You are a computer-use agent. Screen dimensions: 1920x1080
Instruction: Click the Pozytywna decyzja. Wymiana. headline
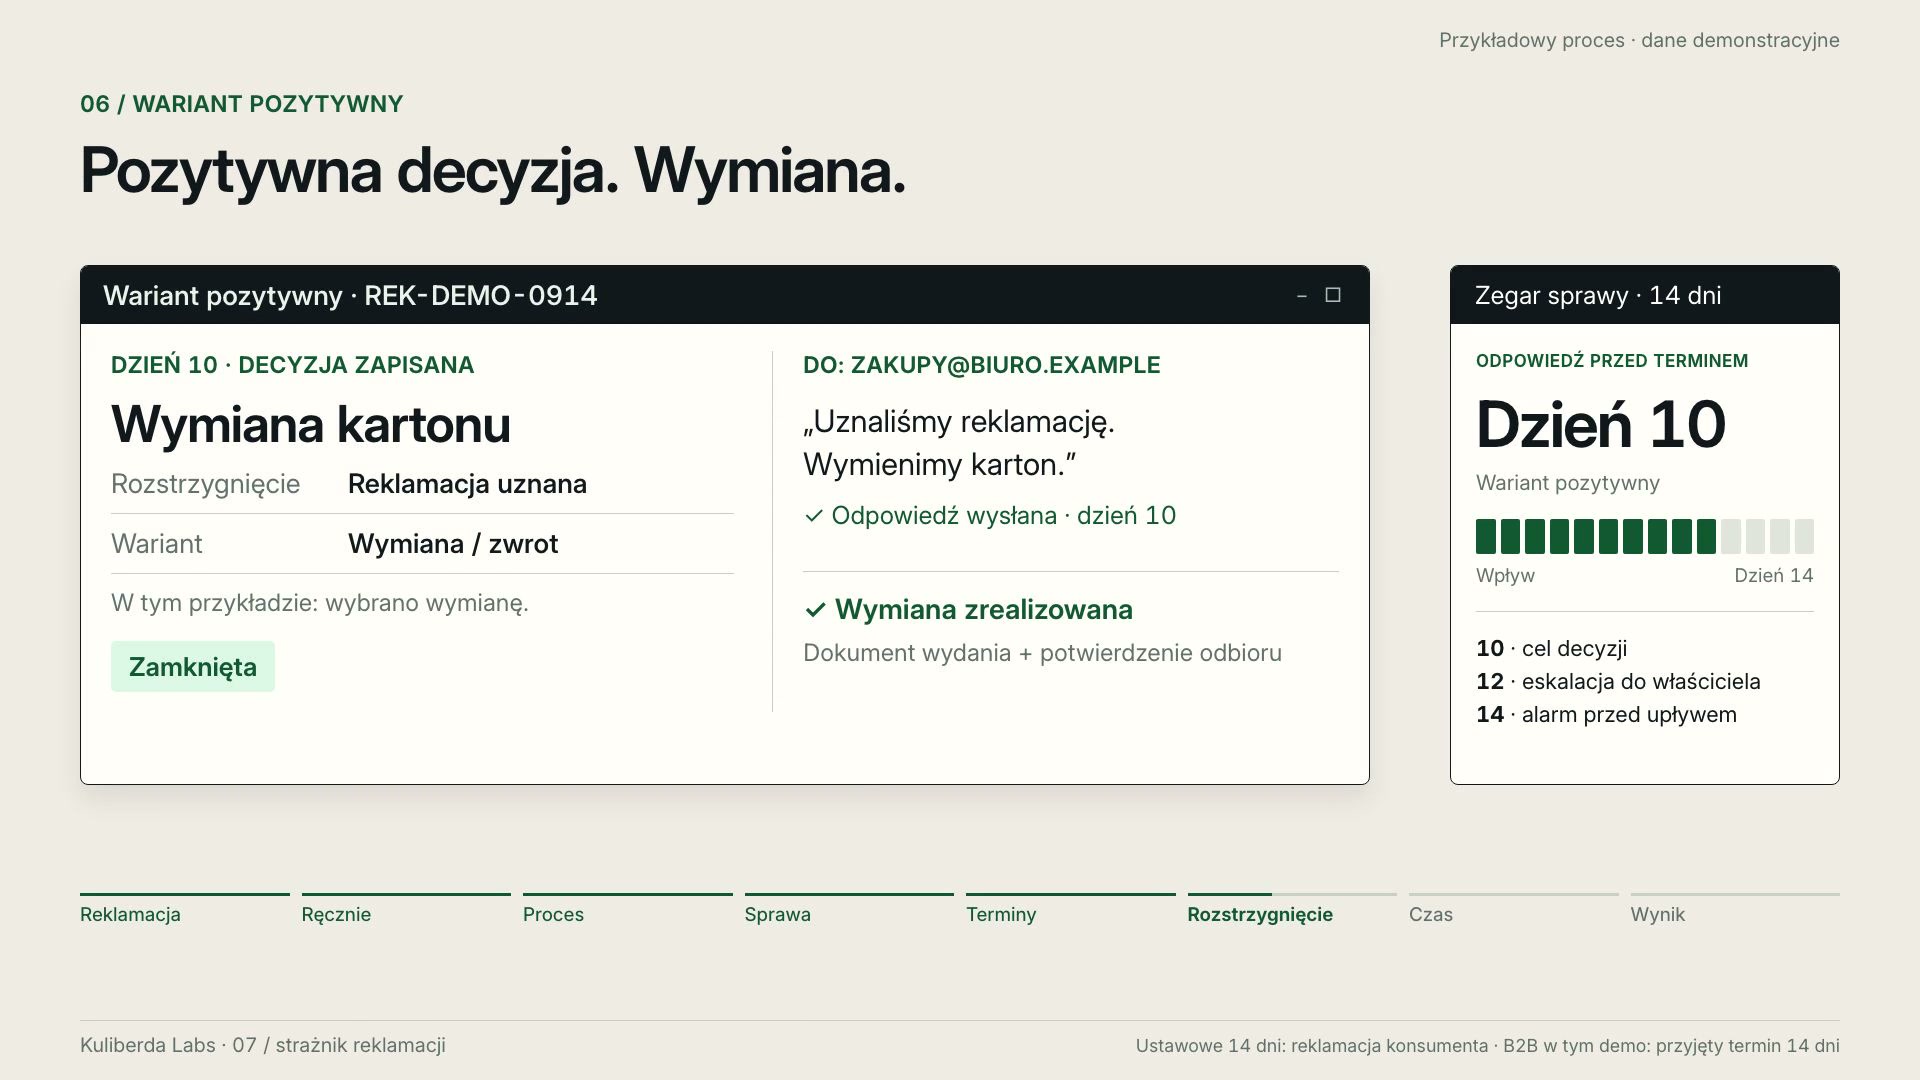pyautogui.click(x=493, y=172)
